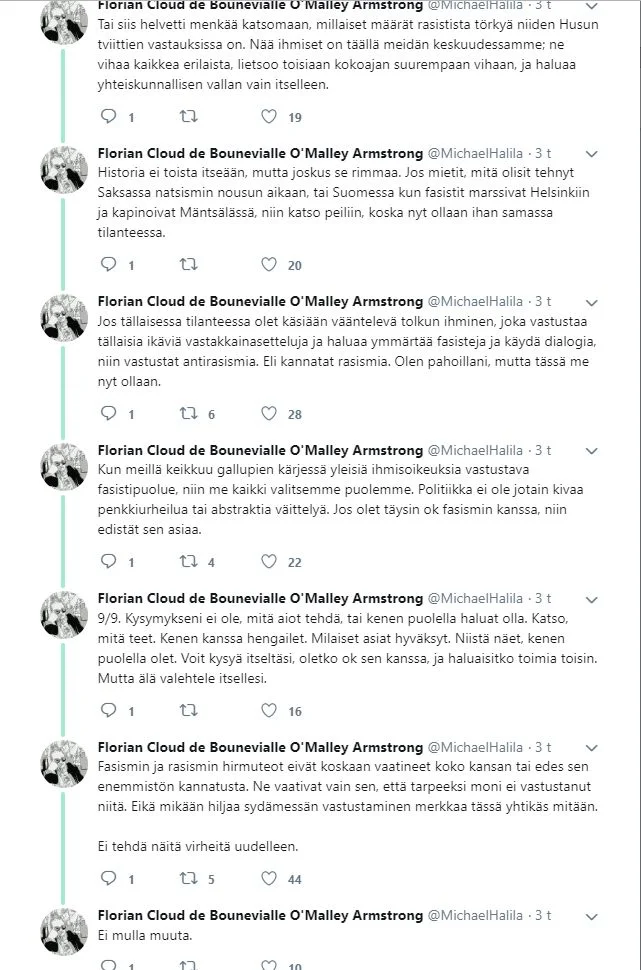Reply to the "Kun meillä keikkuu" tweet
Viewport: 641px width, 970px height.
(110, 562)
